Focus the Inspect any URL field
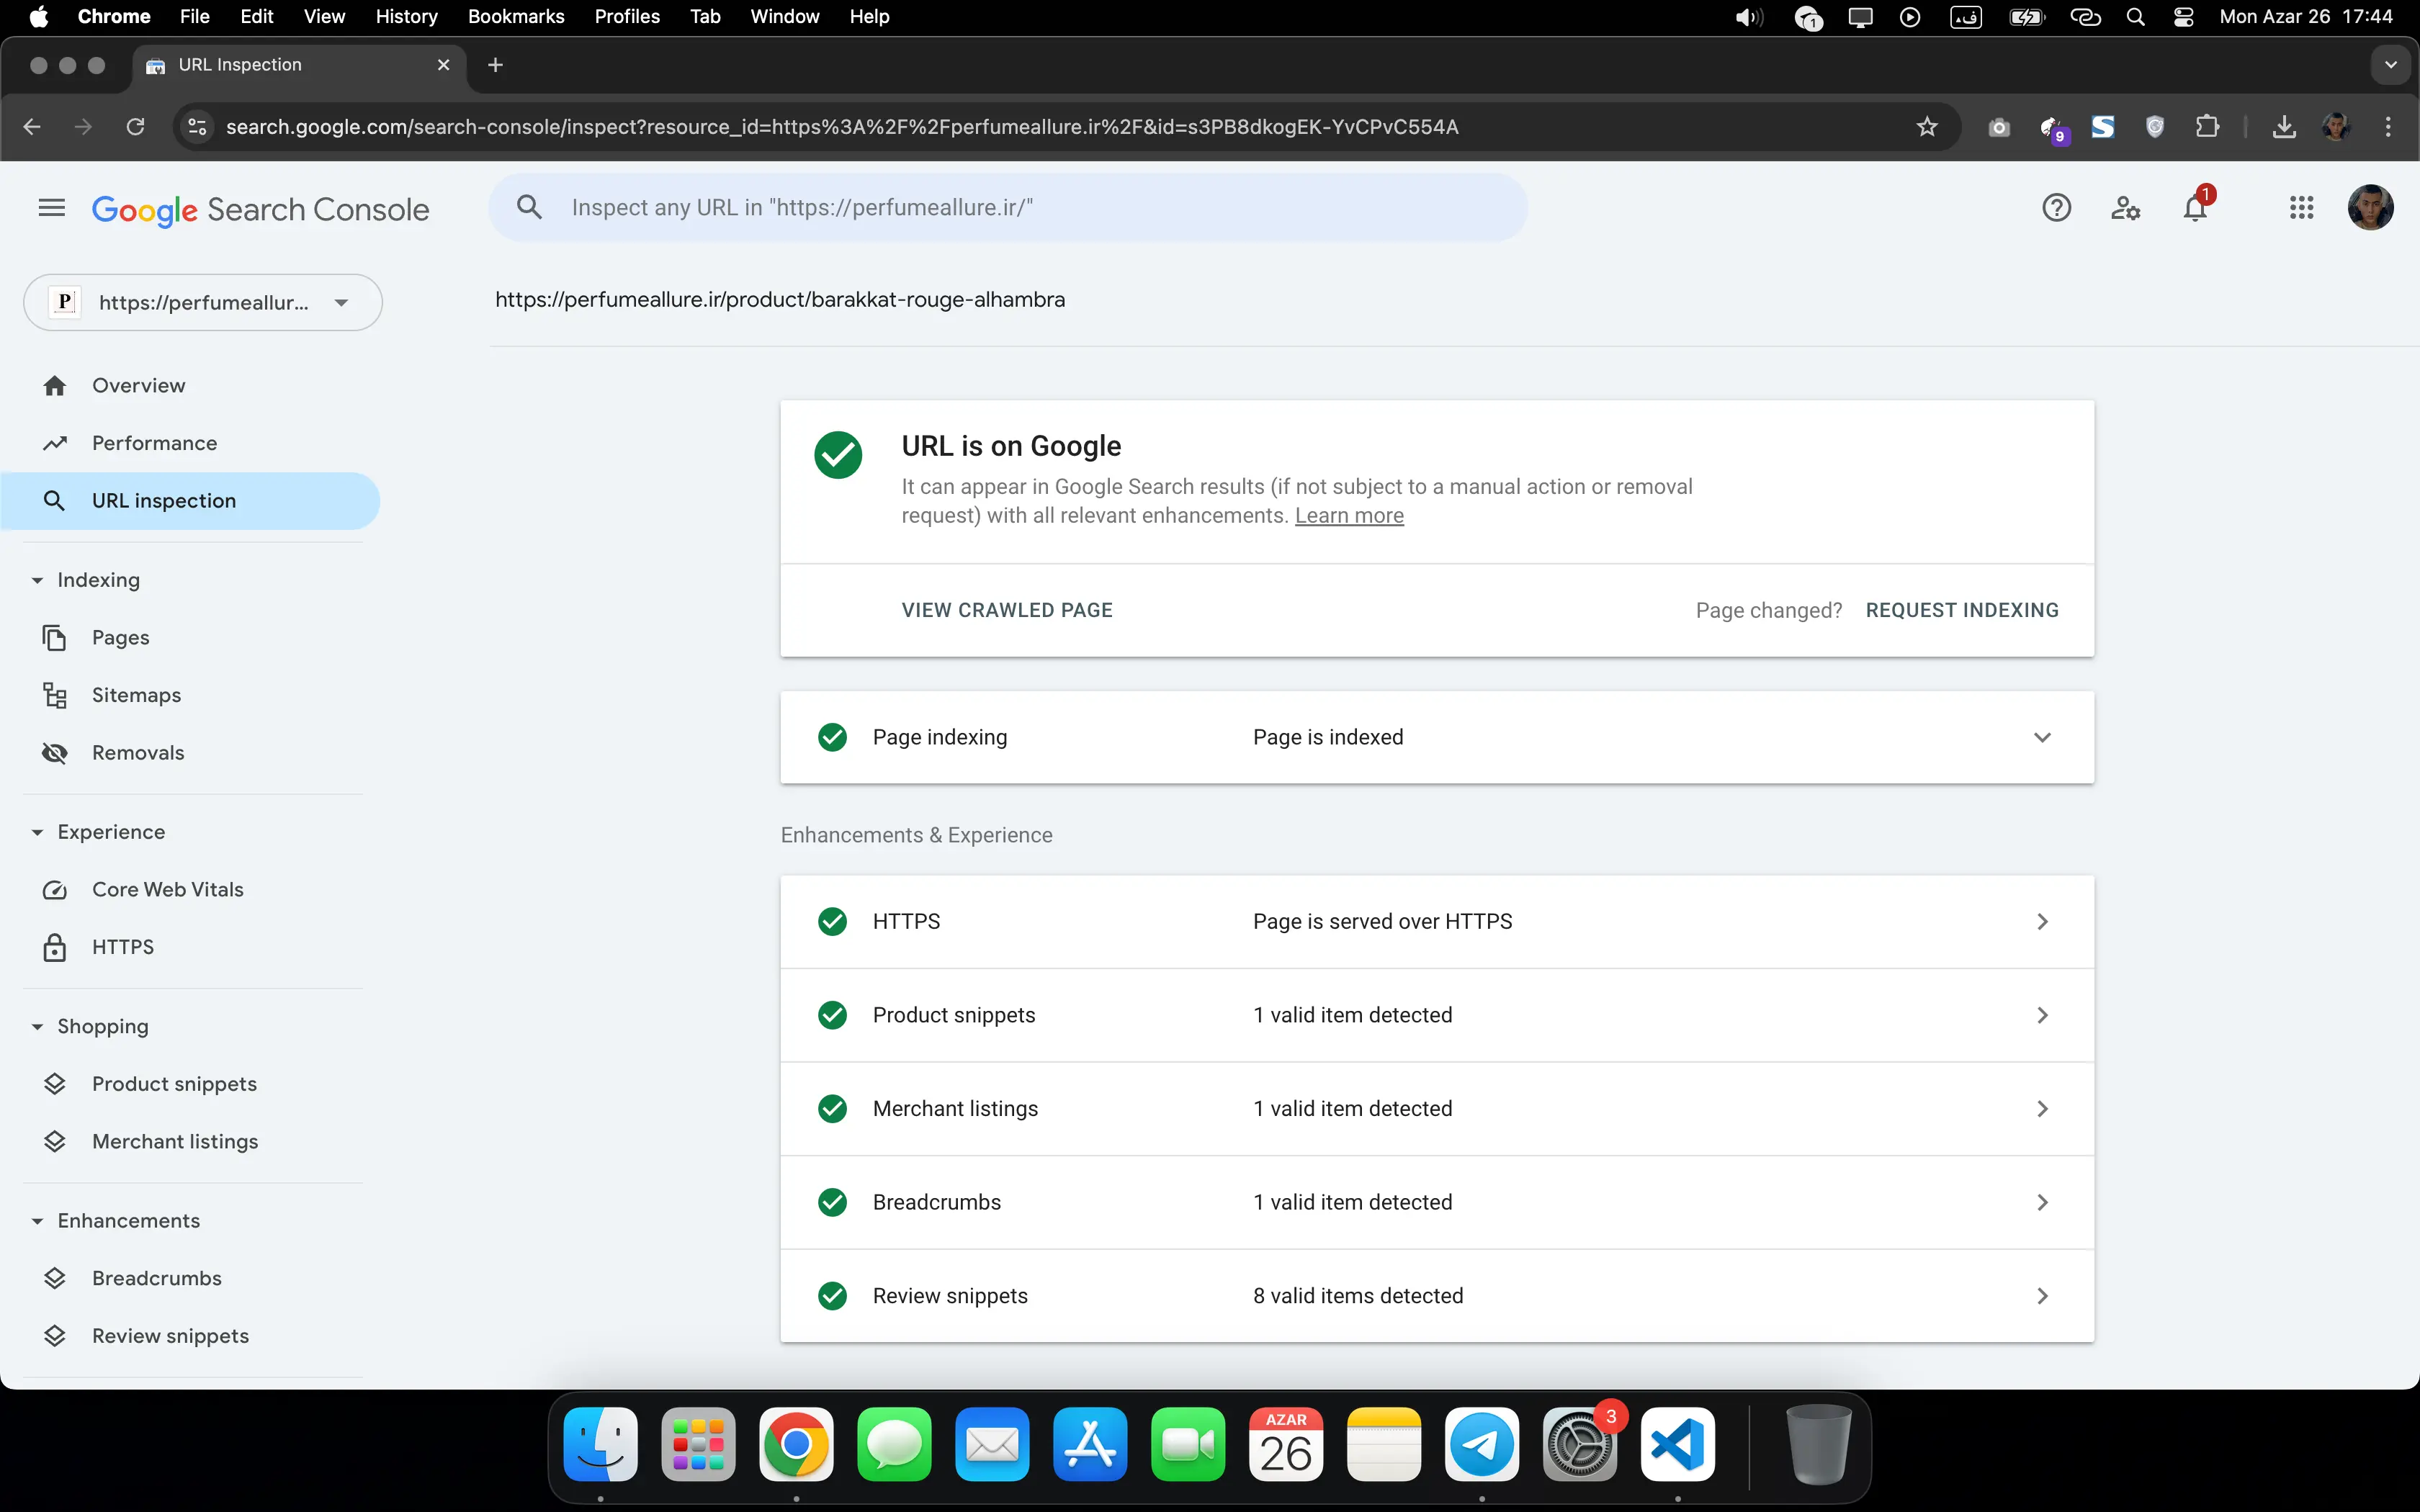This screenshot has height=1512, width=2420. [x=1008, y=208]
